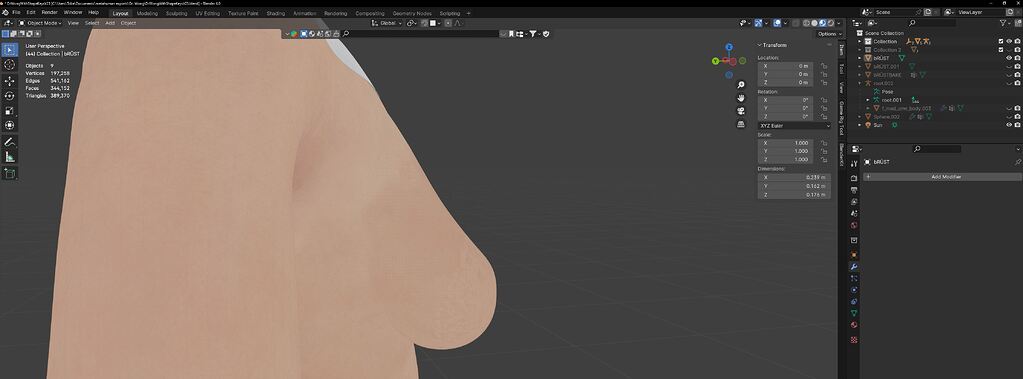Click the blue Z axis gizmo
1023x379 pixels.
[729, 47]
